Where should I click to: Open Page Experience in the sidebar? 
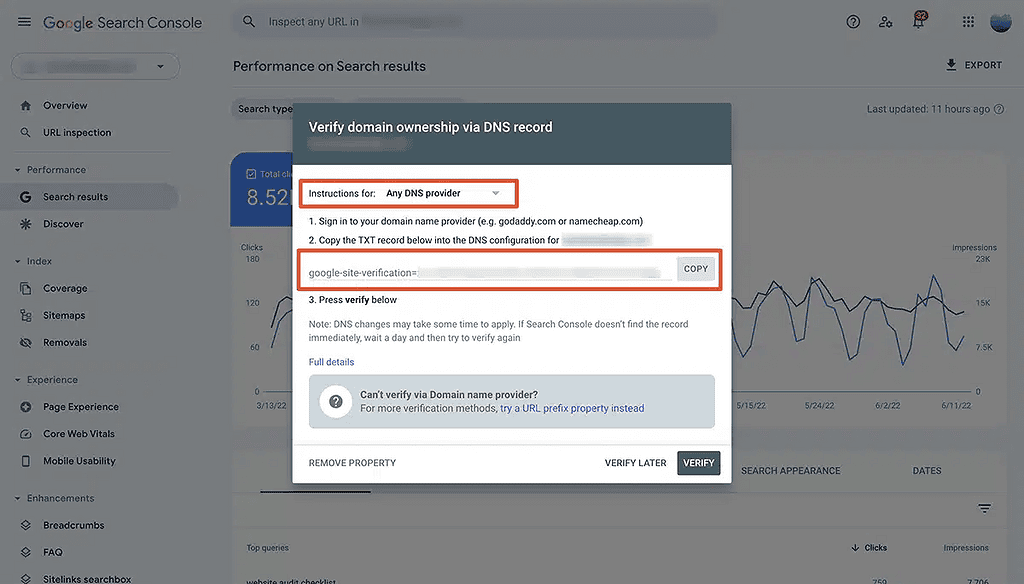[81, 406]
